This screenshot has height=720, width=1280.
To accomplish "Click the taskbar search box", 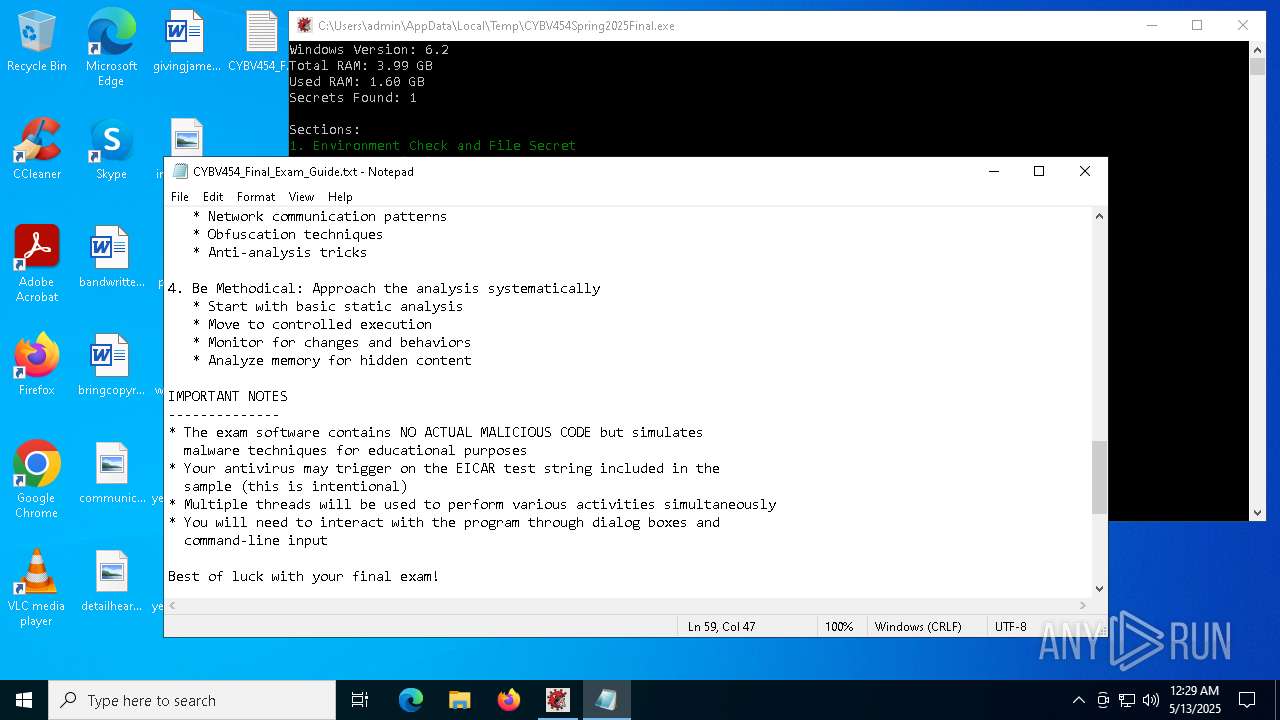I will pos(192,700).
